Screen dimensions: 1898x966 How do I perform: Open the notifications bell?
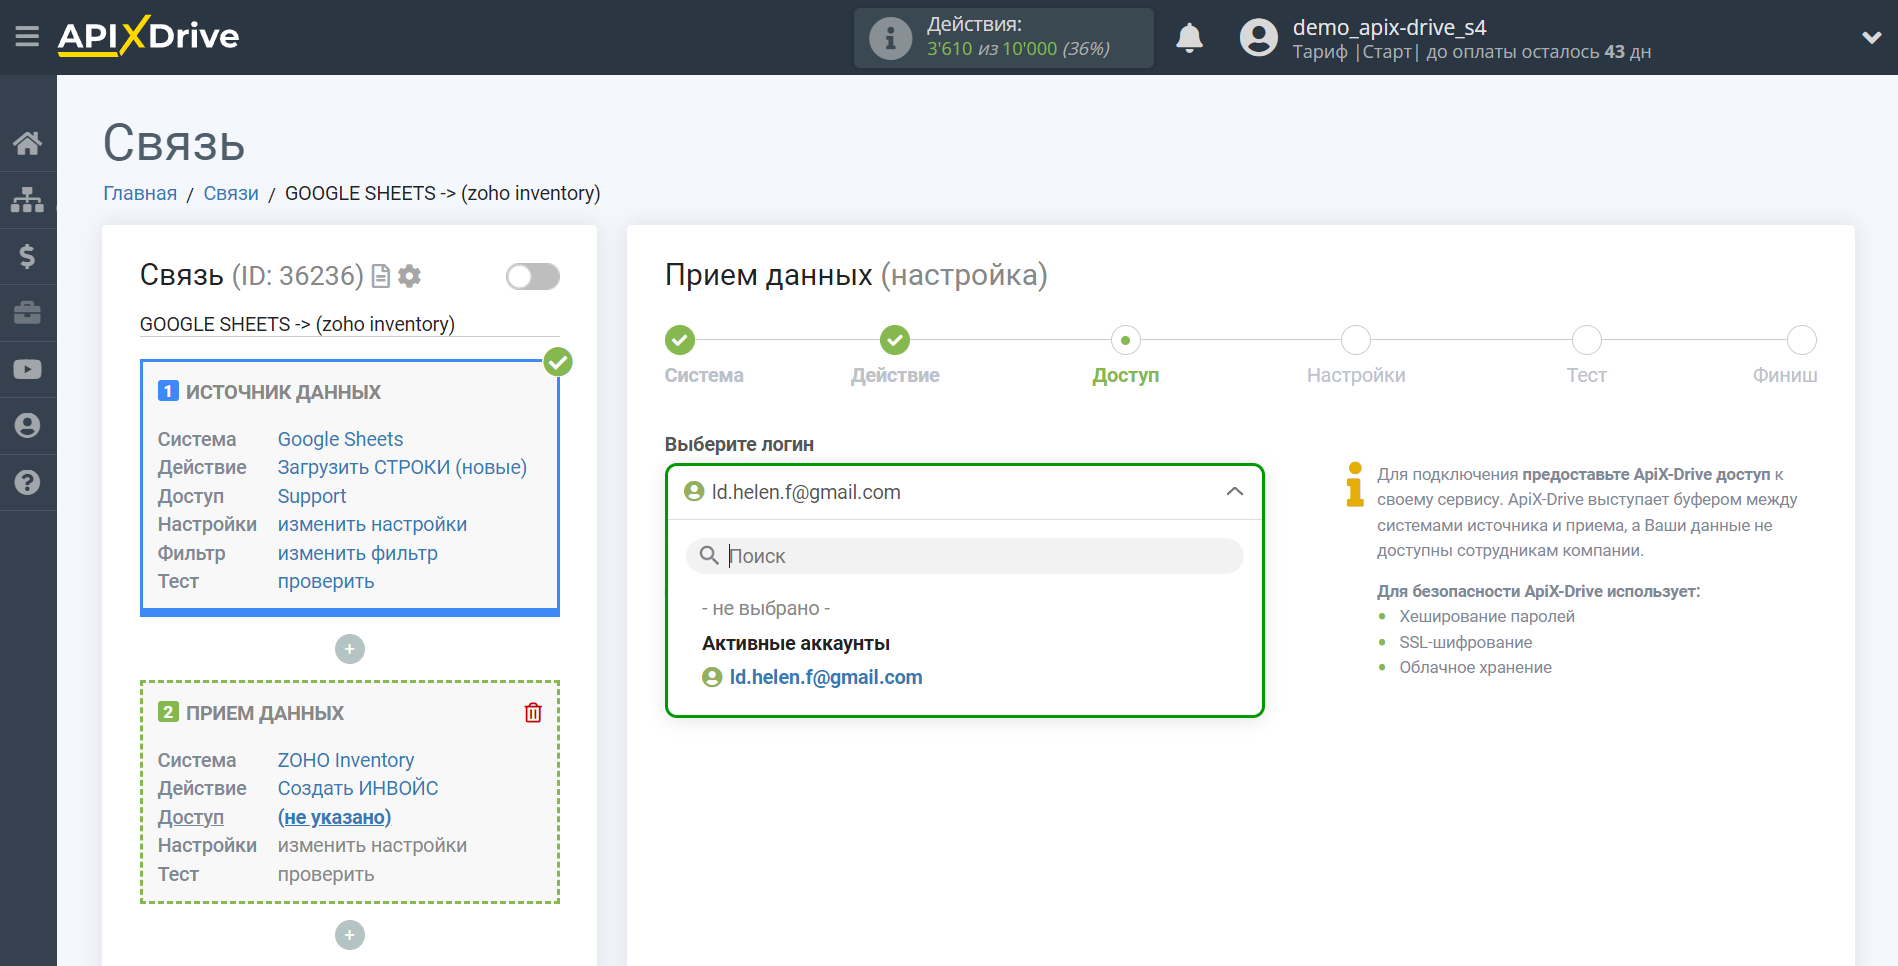point(1189,38)
